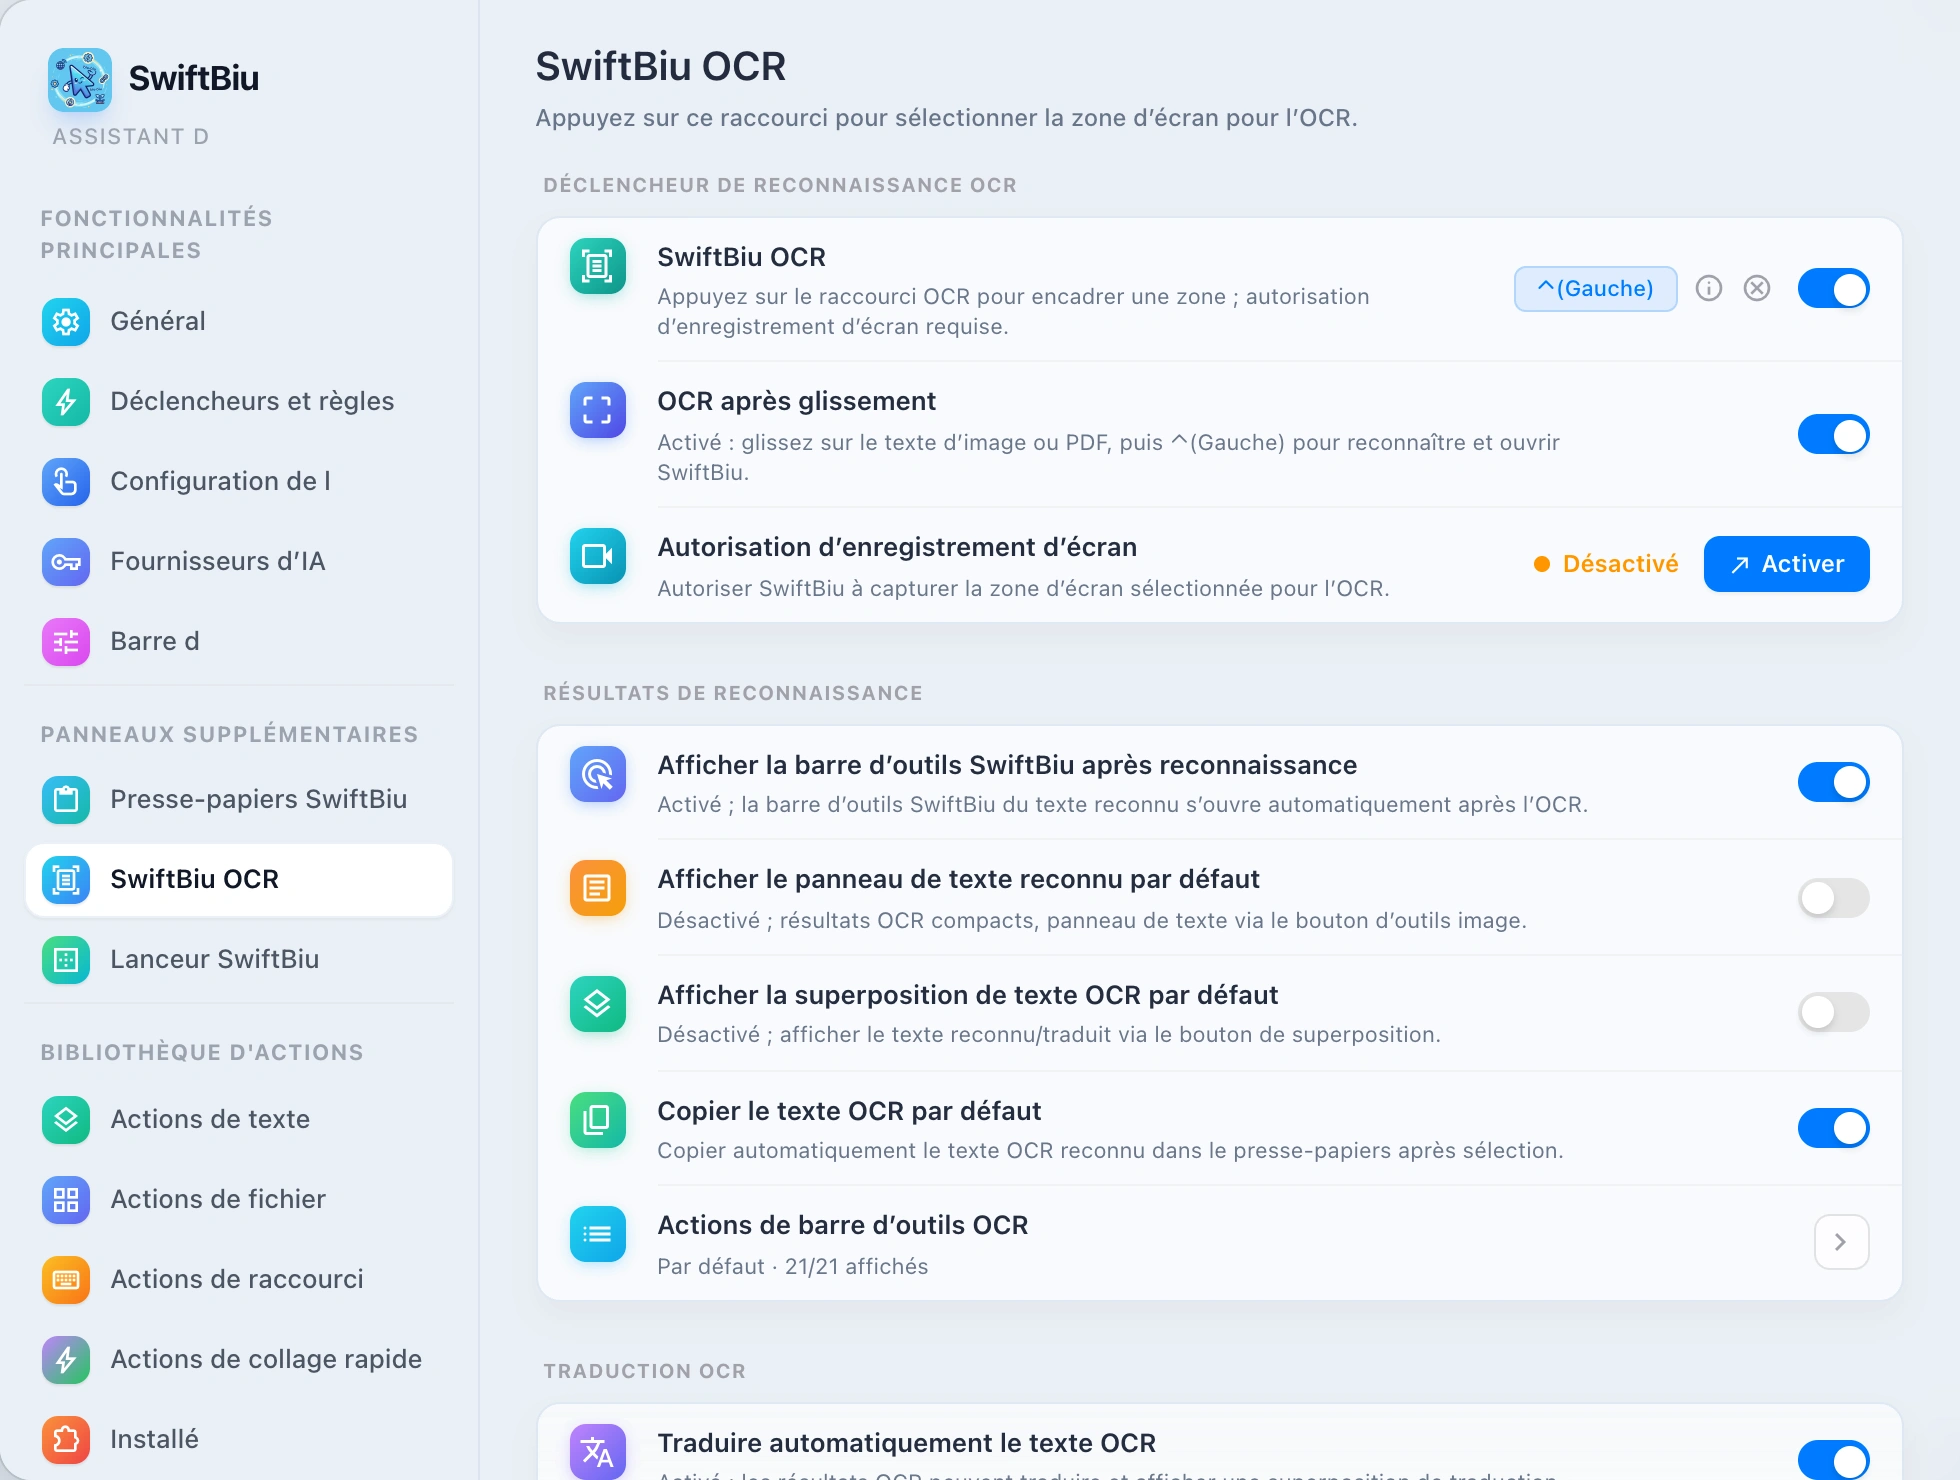
Task: Click the Actions de texte layers icon
Action: click(66, 1119)
